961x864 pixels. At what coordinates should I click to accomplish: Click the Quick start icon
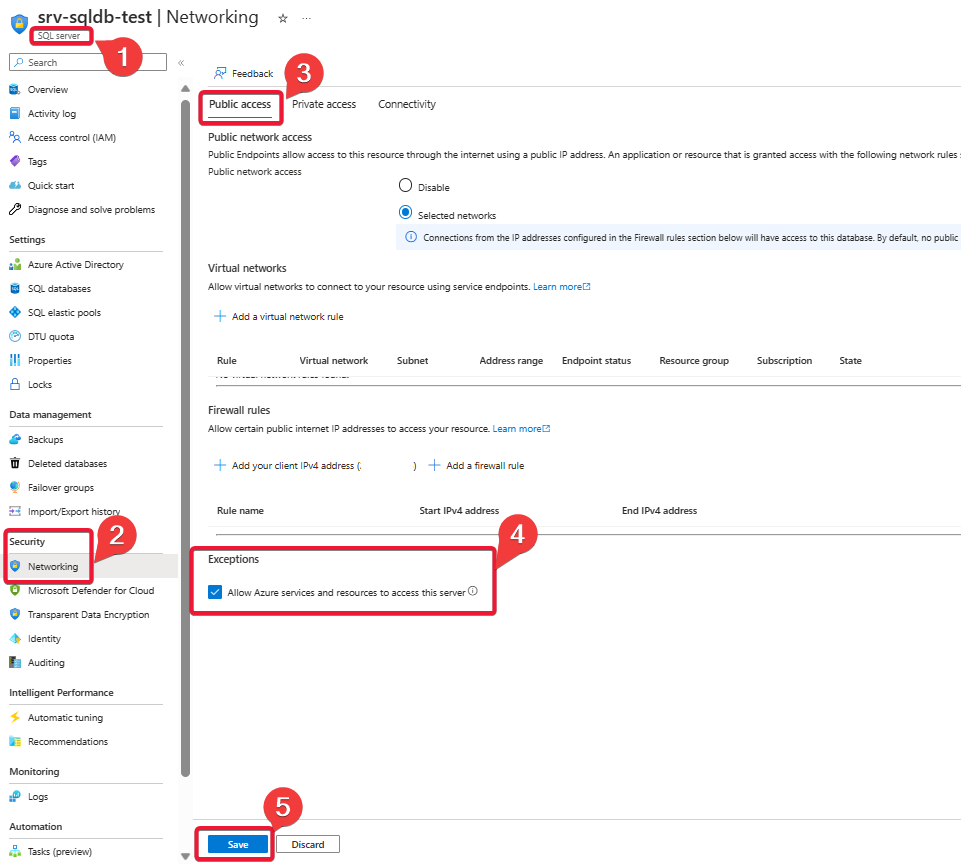[15, 185]
